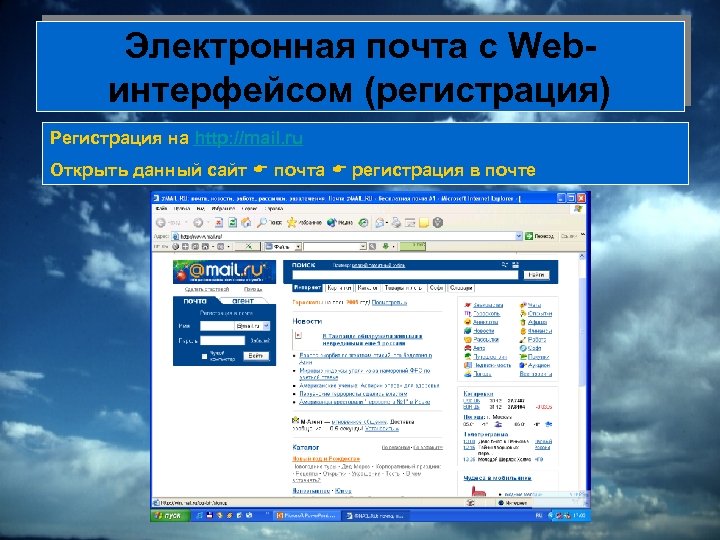The width and height of the screenshot is (720, 540).
Task: Open the History clock icon
Action: pos(363,223)
